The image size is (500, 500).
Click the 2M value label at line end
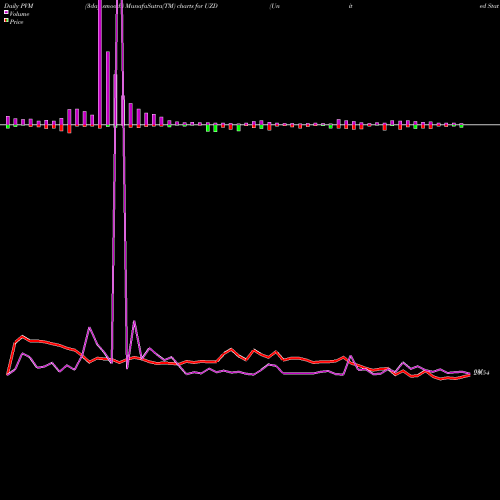pyautogui.click(x=481, y=373)
